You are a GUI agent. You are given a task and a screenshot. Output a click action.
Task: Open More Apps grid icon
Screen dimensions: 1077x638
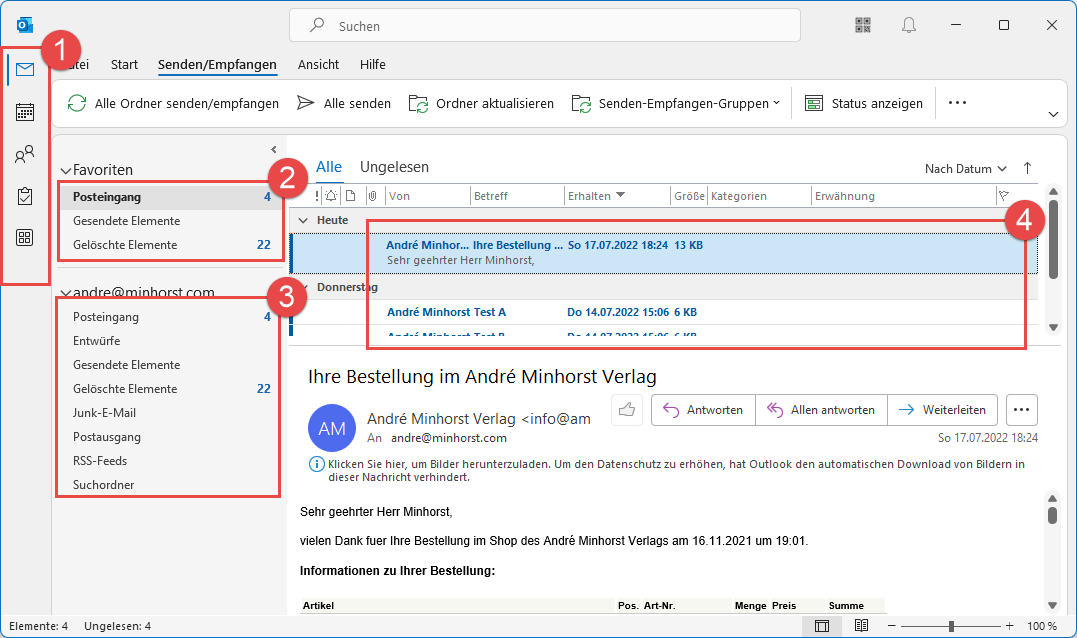(25, 238)
